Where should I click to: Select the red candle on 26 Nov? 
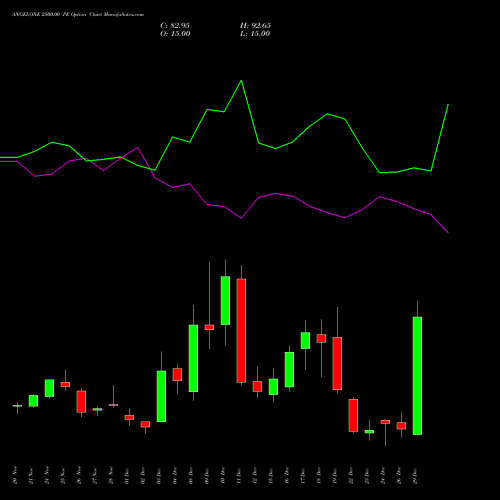[81, 402]
